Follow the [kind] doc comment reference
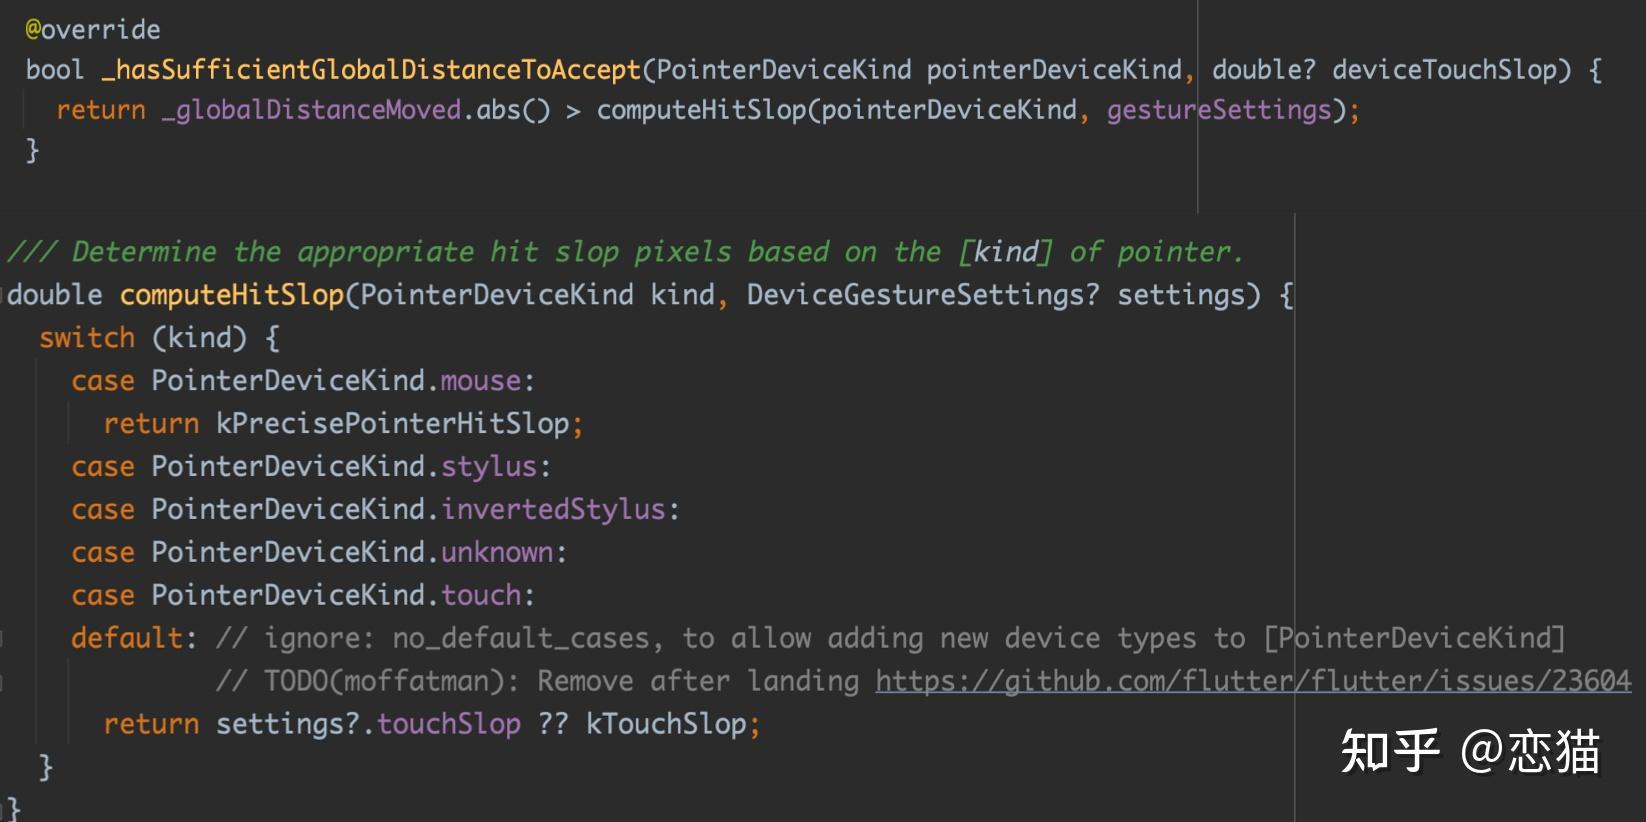Image resolution: width=1646 pixels, height=822 pixels. point(1006,252)
